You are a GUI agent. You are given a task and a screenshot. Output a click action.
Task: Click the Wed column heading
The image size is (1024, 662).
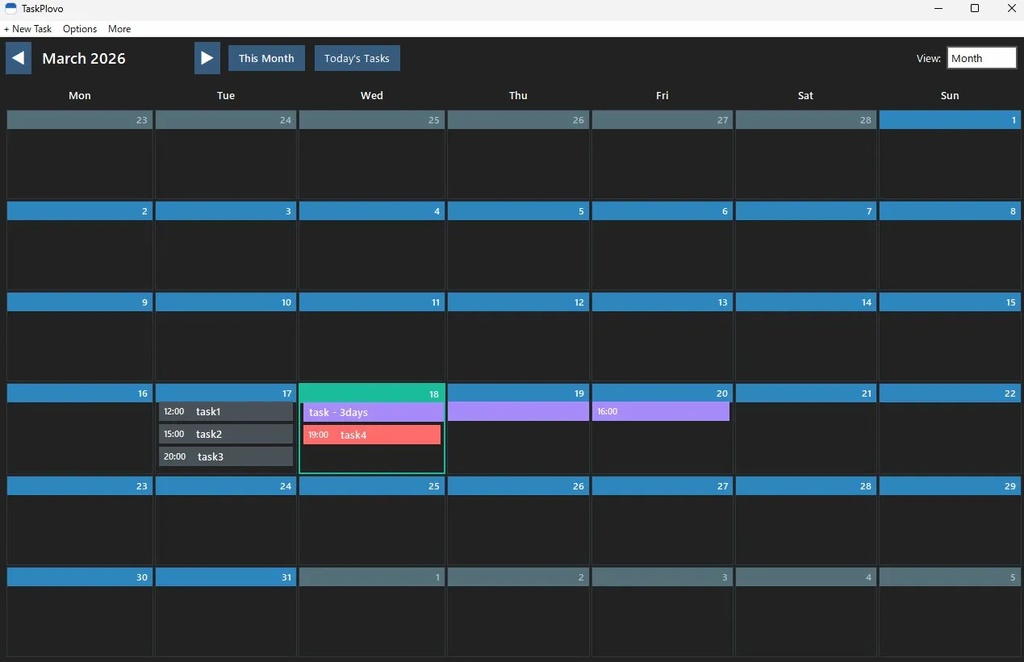pos(372,95)
